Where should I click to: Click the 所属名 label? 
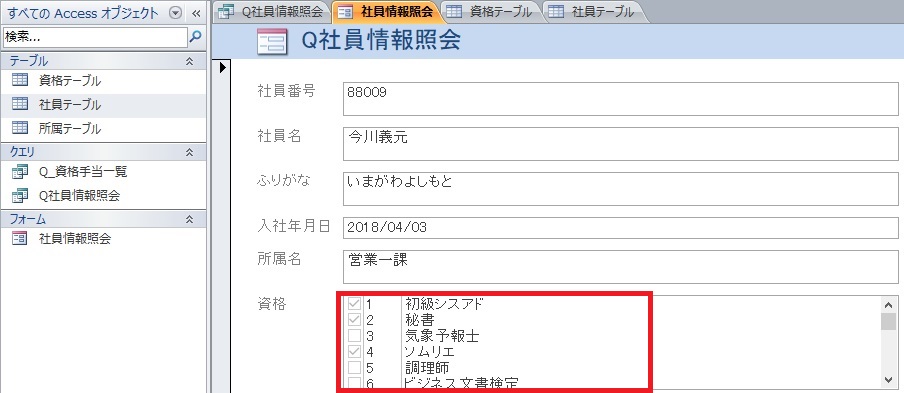pyautogui.click(x=280, y=259)
